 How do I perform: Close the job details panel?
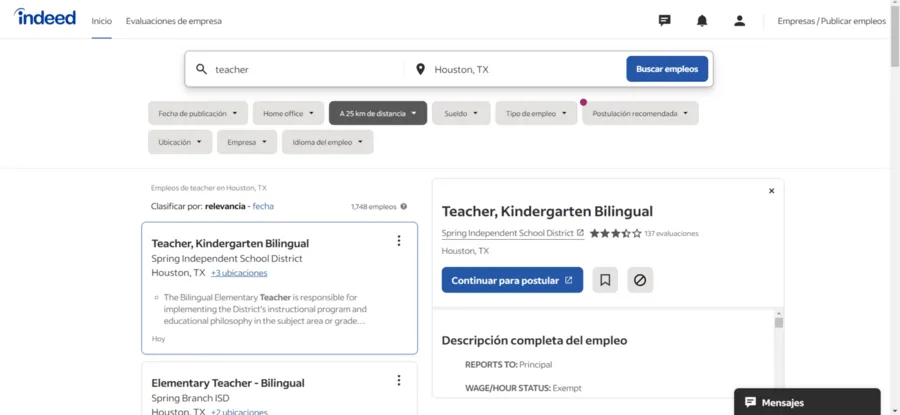coord(771,191)
